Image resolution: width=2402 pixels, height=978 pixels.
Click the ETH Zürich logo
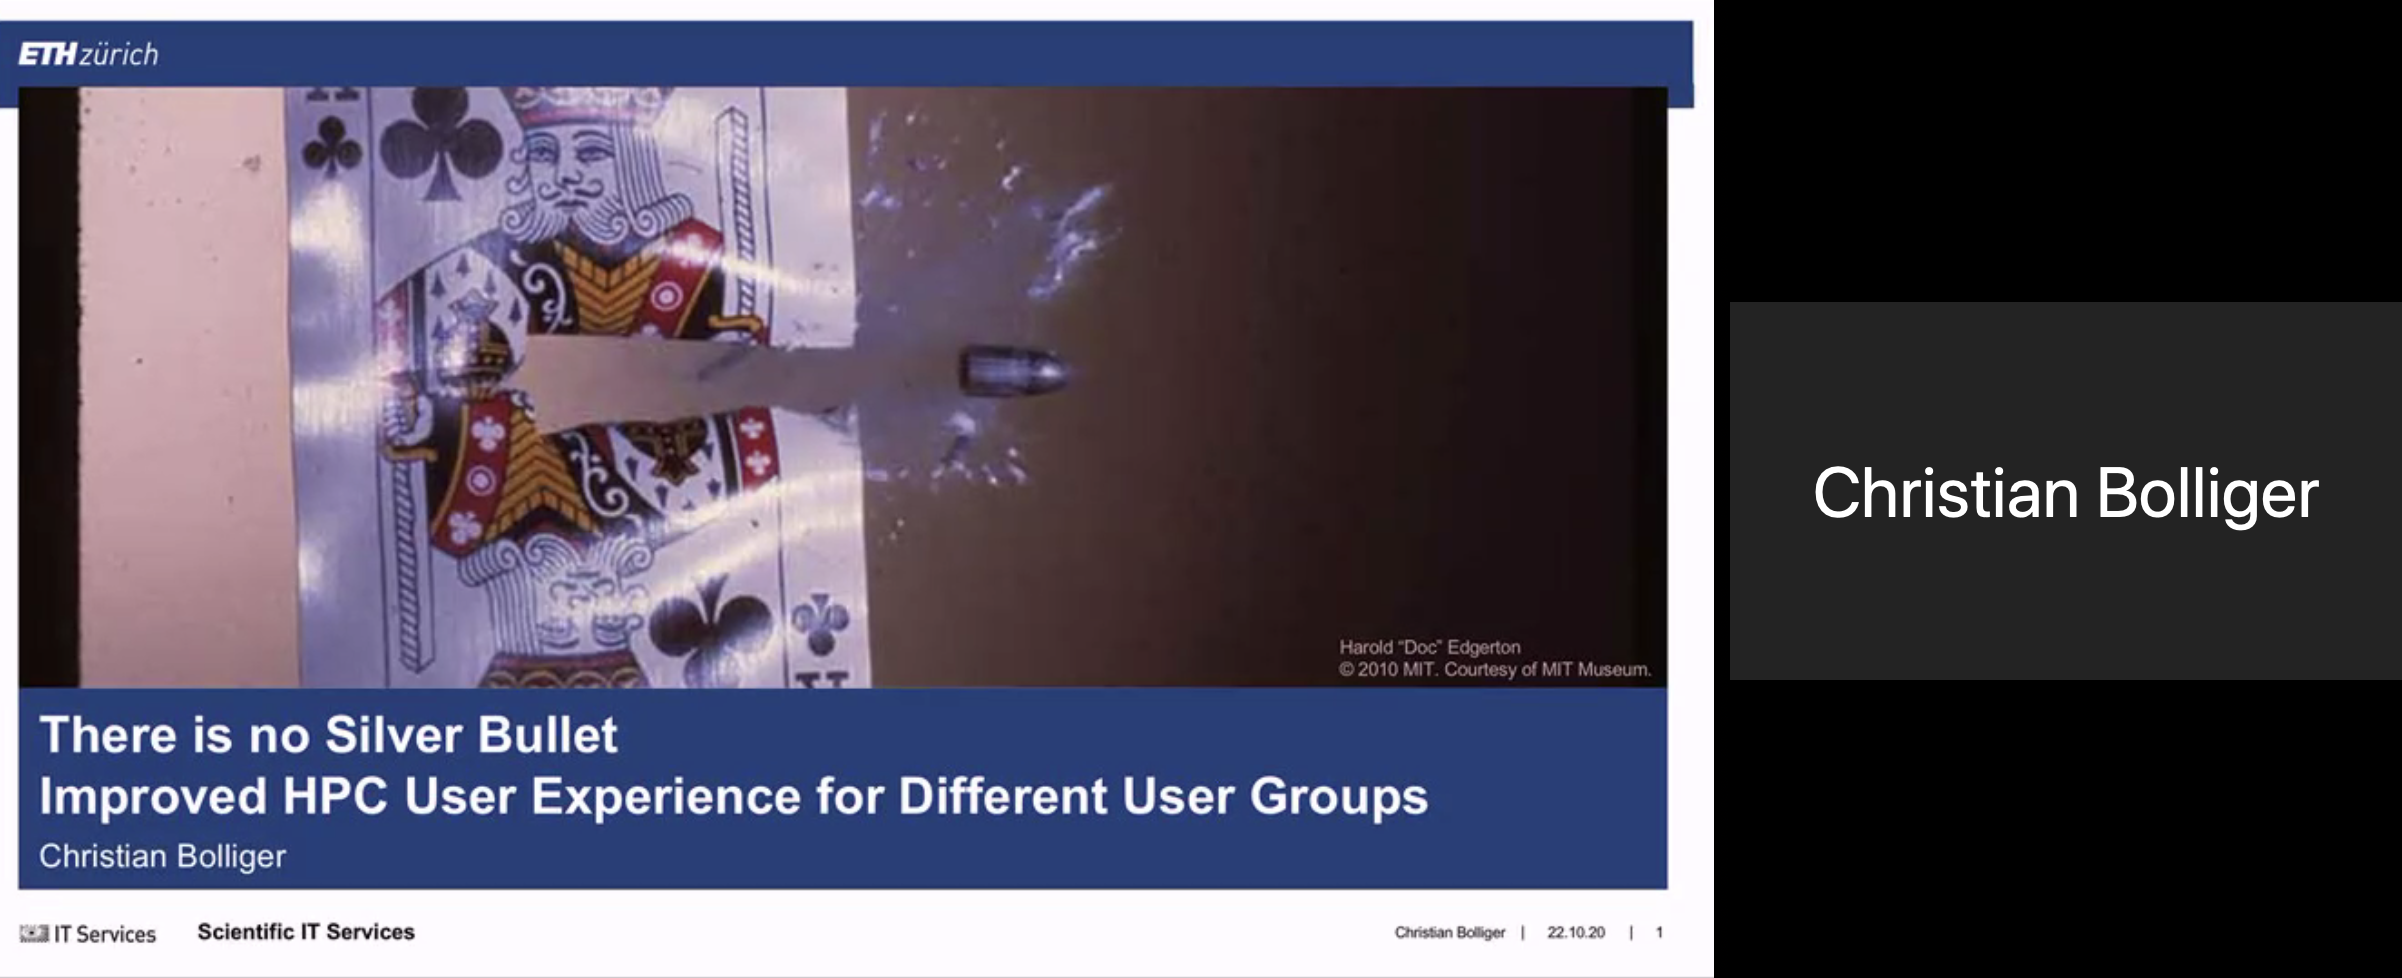tap(88, 54)
